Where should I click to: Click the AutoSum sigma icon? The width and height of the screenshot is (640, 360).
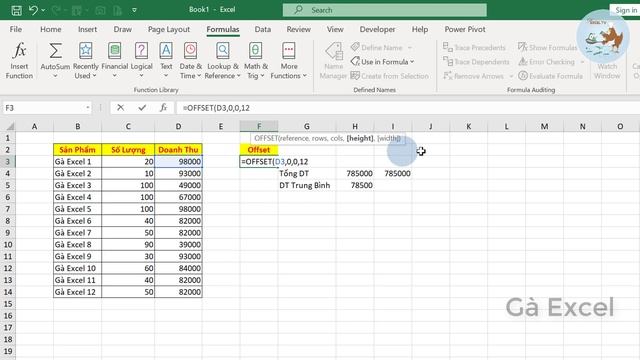pos(56,51)
